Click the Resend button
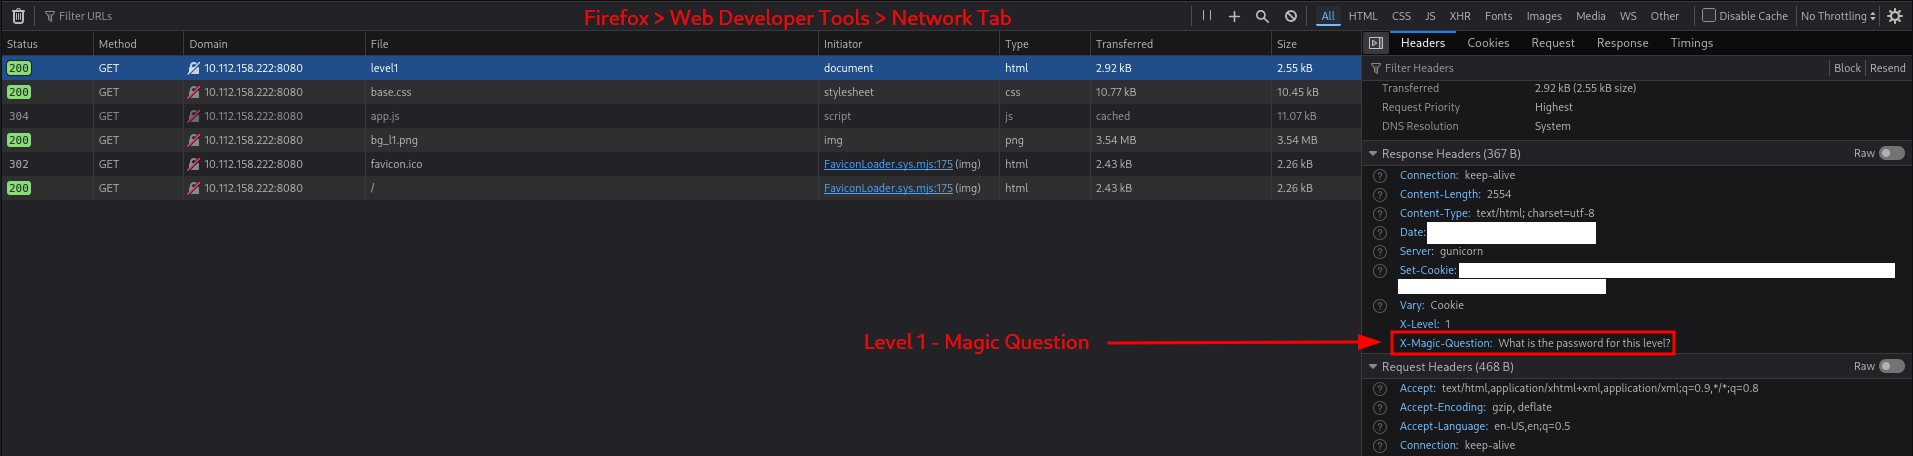Screen dimensions: 1913x456 pos(1887,68)
